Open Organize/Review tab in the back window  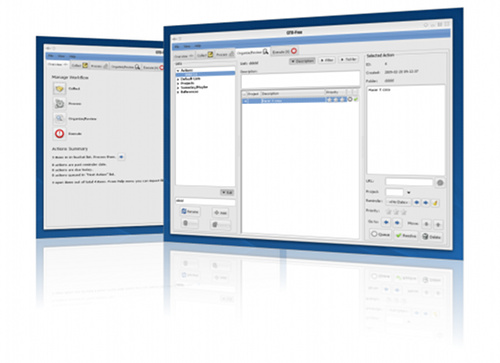coord(125,67)
